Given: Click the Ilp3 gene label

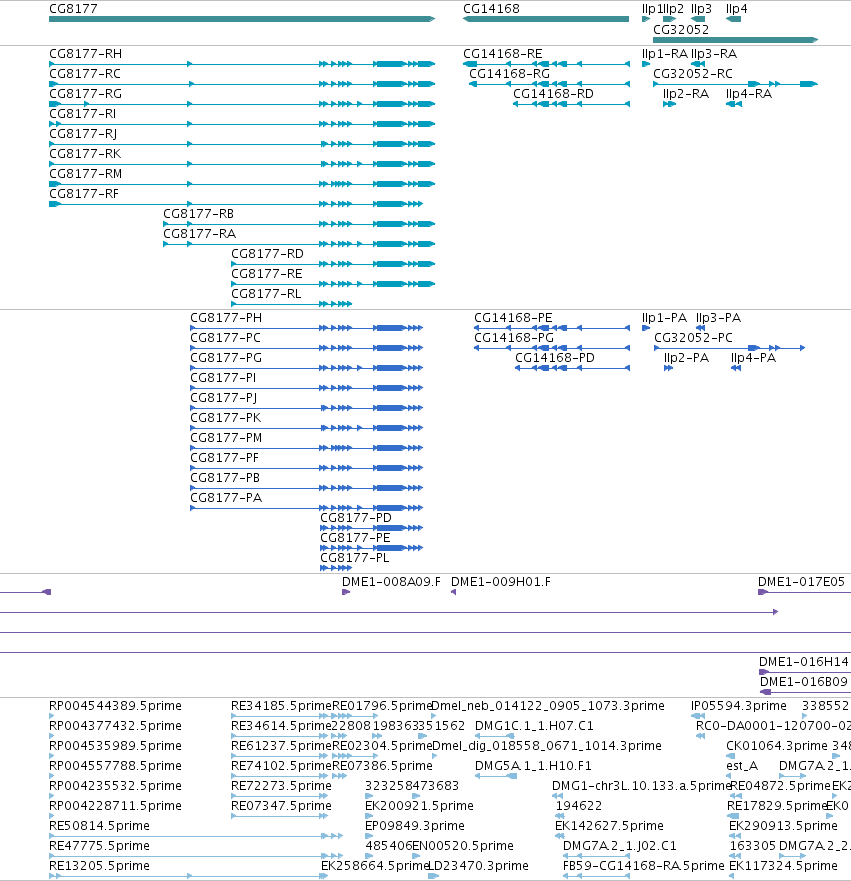Looking at the screenshot, I should [701, 8].
